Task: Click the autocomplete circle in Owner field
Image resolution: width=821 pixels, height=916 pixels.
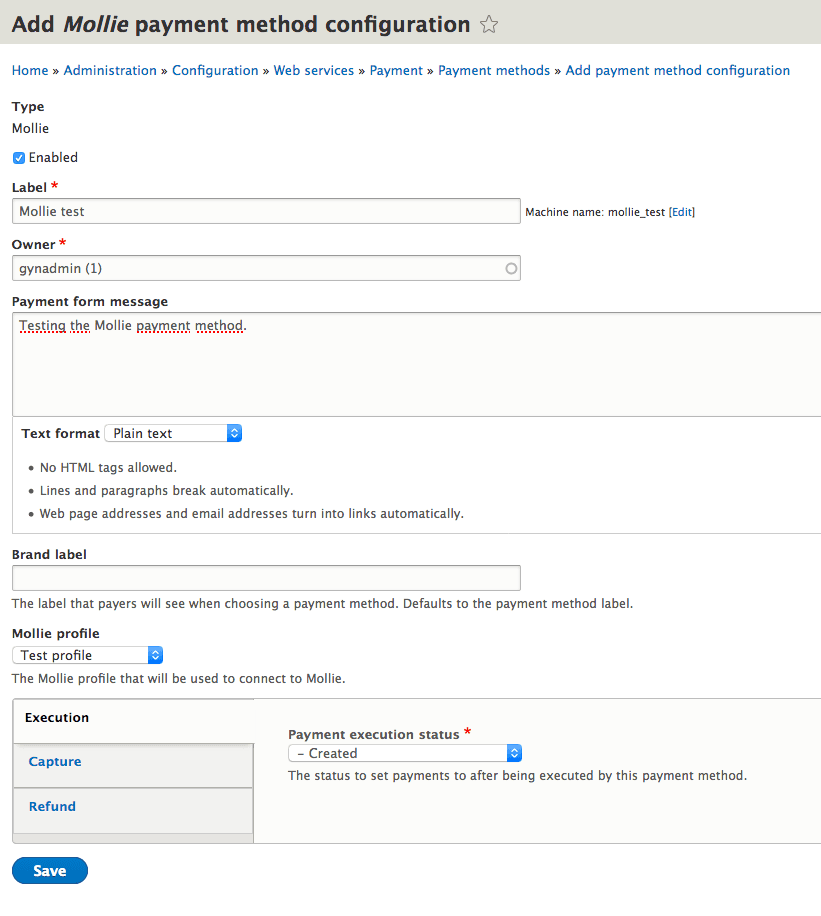Action: [511, 268]
